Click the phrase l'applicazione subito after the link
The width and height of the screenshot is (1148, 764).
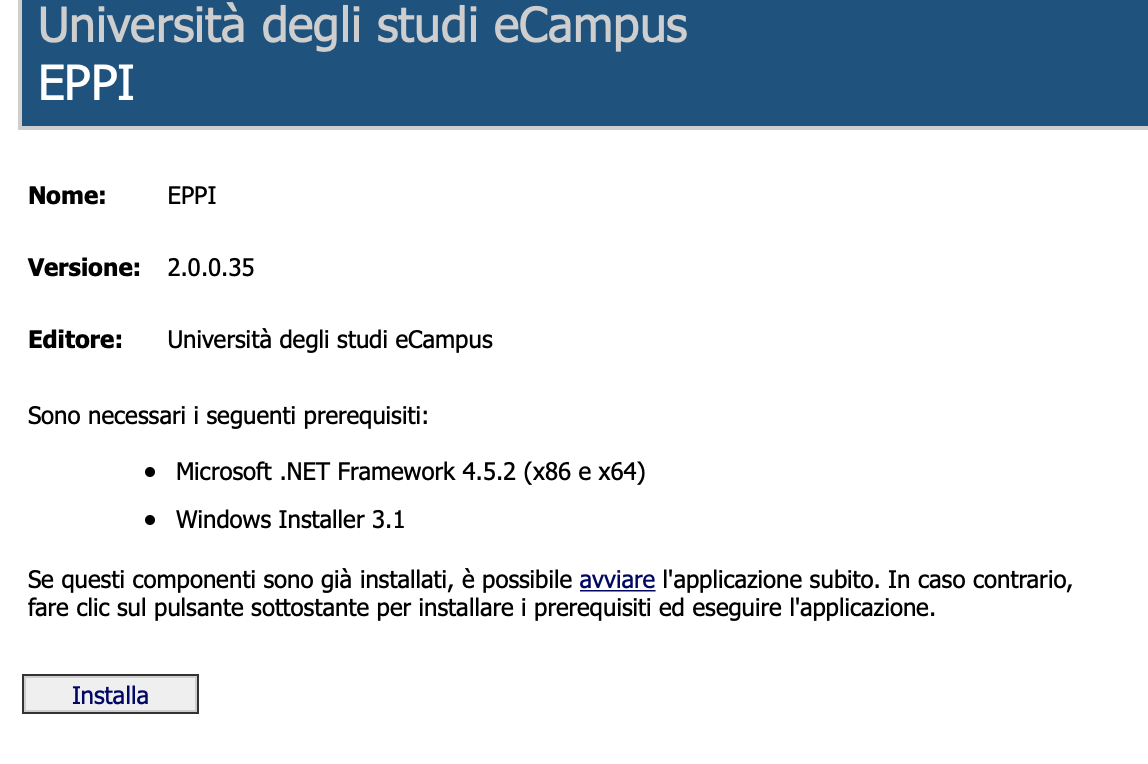coord(757,579)
